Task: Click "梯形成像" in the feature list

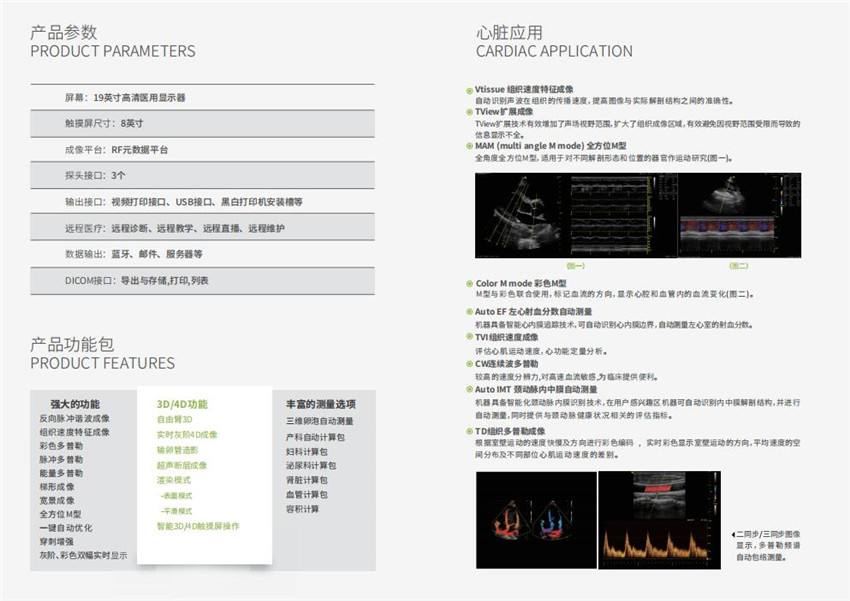Action: click(57, 487)
